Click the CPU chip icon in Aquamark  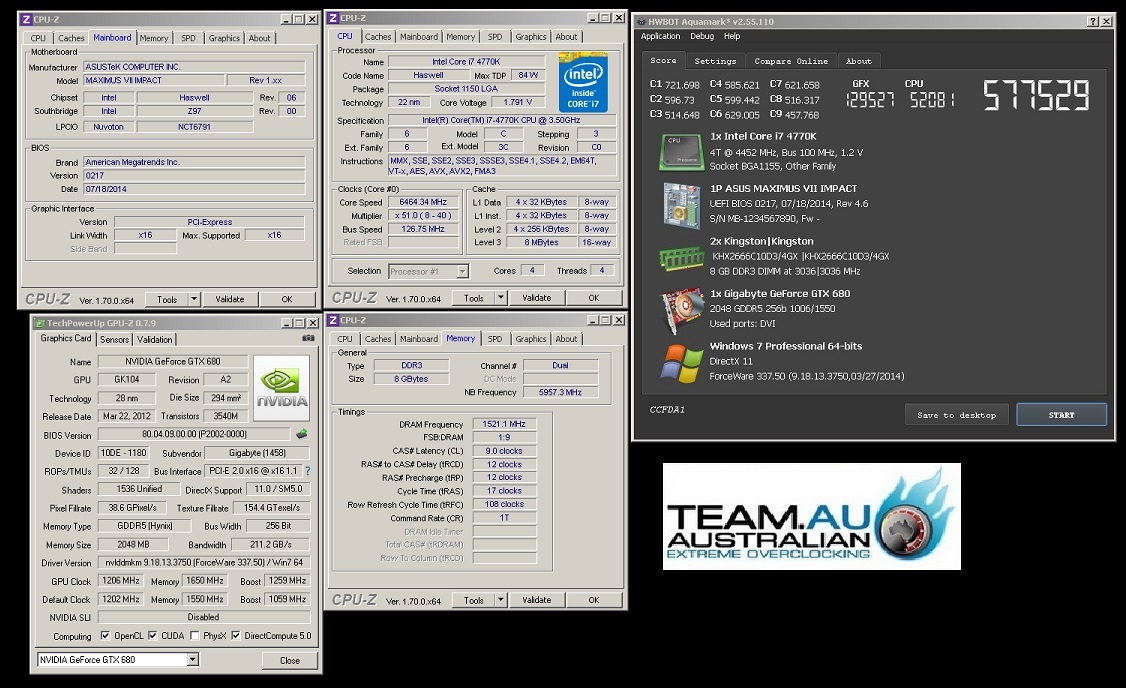coord(681,152)
